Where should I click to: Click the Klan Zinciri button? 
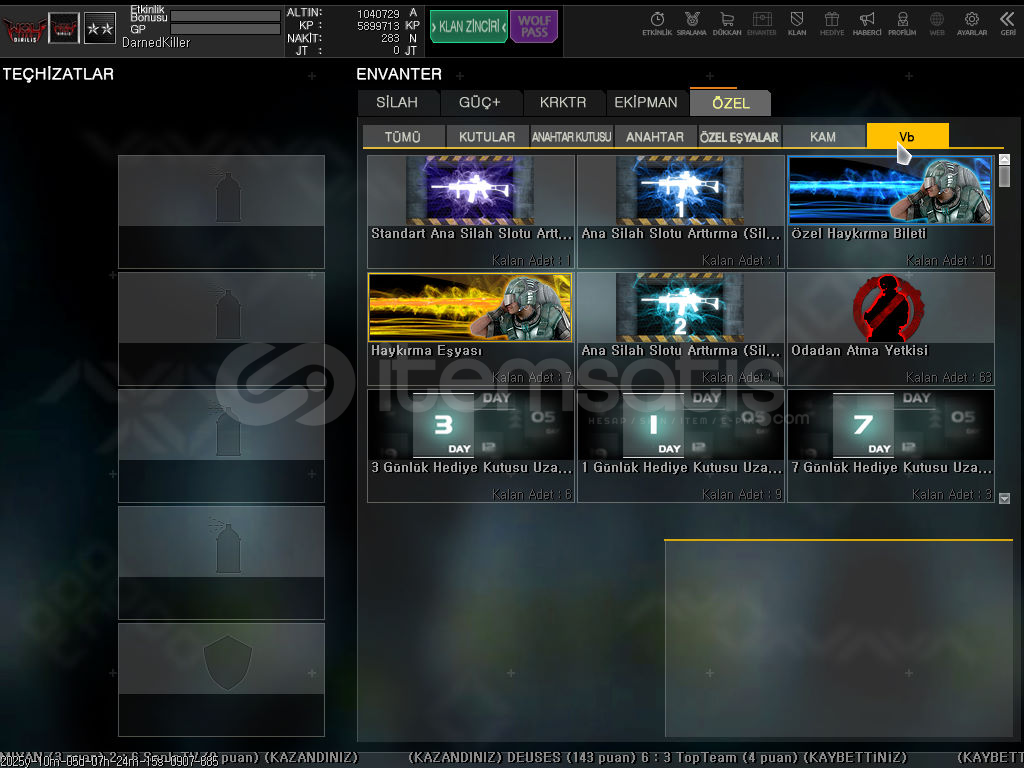tap(468, 27)
